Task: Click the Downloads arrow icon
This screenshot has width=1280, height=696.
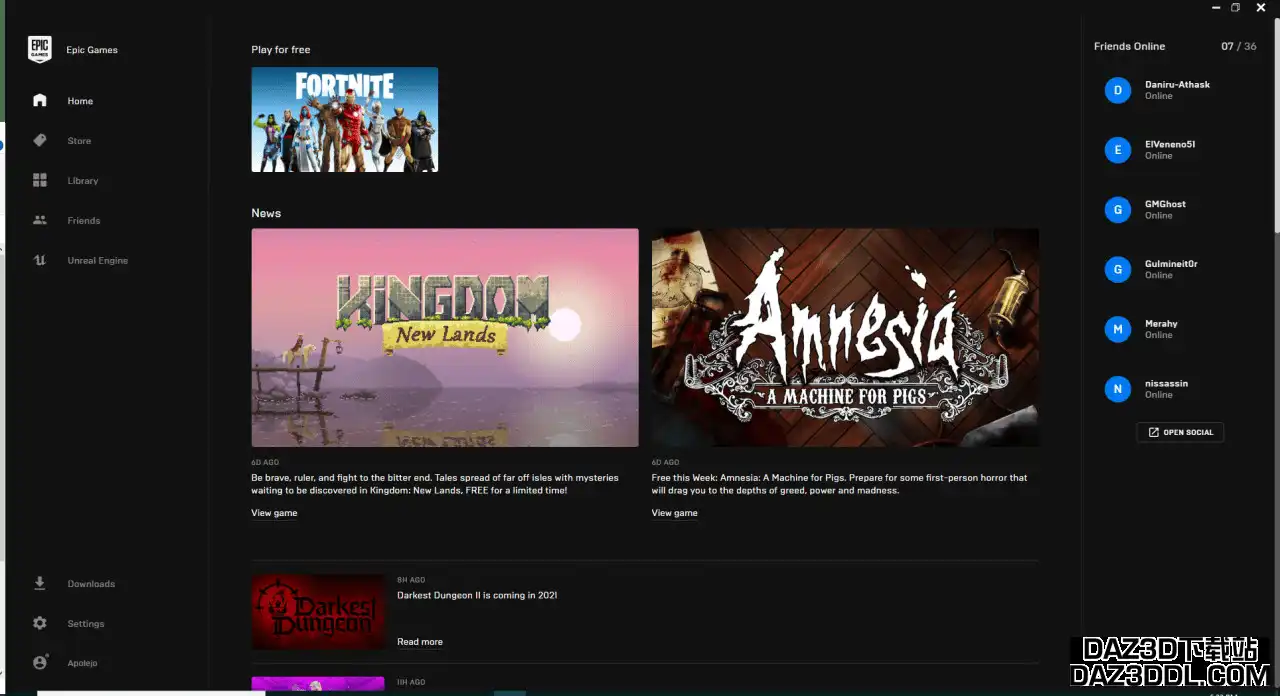Action: [40, 583]
